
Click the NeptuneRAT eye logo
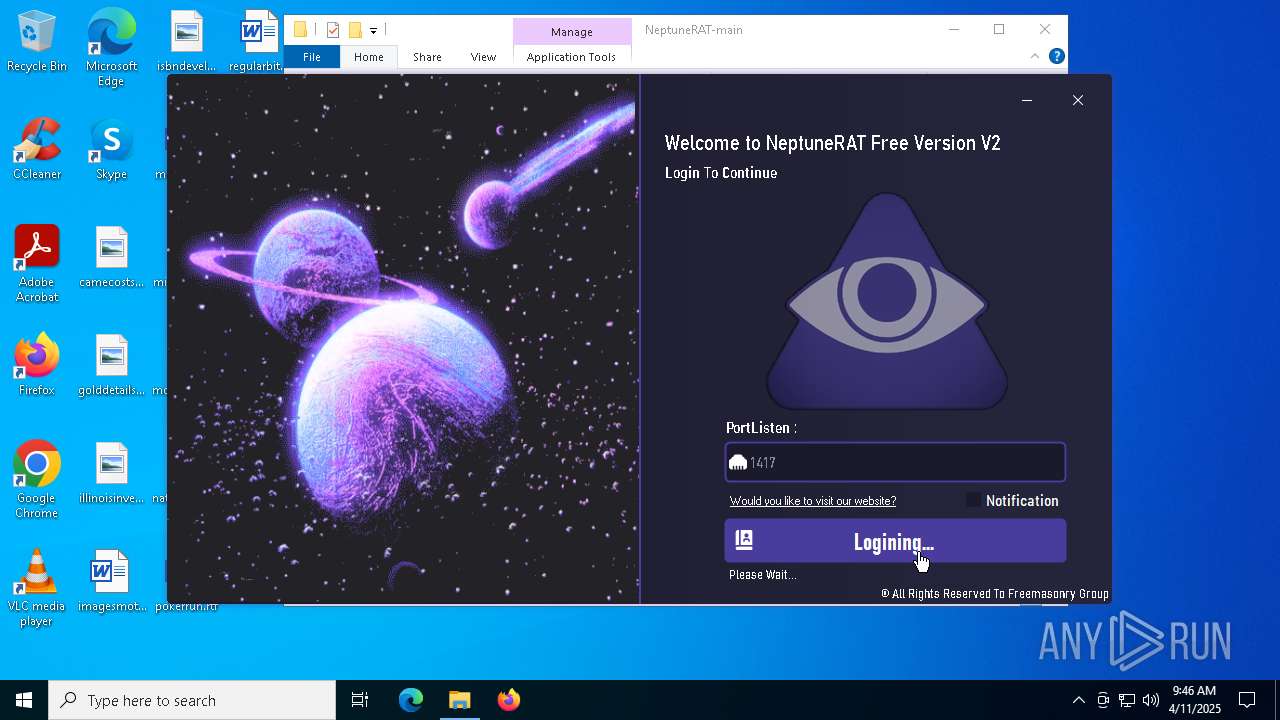(886, 302)
